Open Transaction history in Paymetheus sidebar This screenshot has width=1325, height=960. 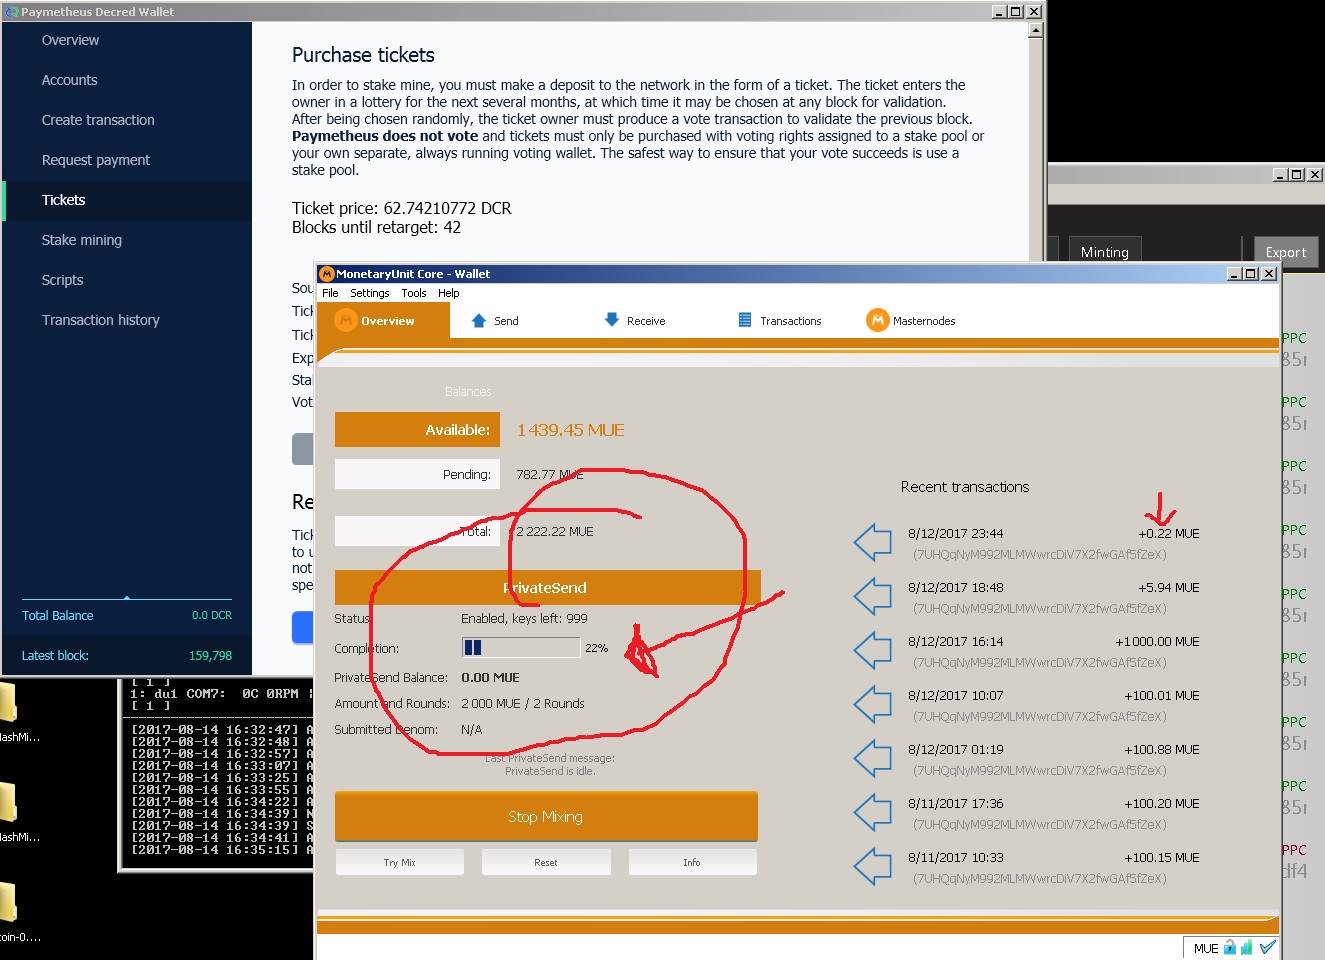pyautogui.click(x=101, y=320)
